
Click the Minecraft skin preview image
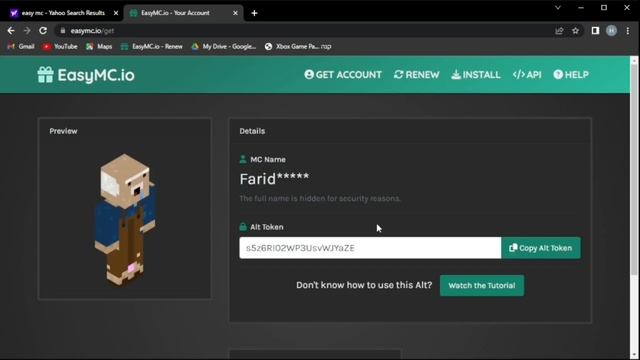pyautogui.click(x=125, y=220)
